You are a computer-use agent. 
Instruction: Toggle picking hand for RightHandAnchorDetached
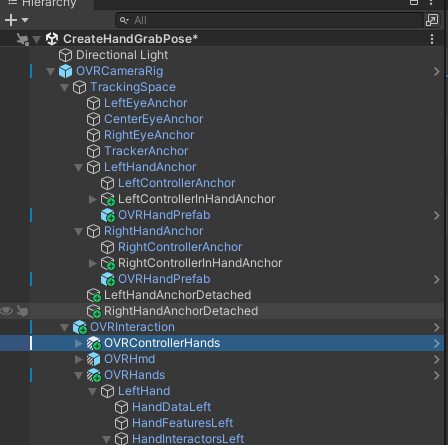pos(22,311)
